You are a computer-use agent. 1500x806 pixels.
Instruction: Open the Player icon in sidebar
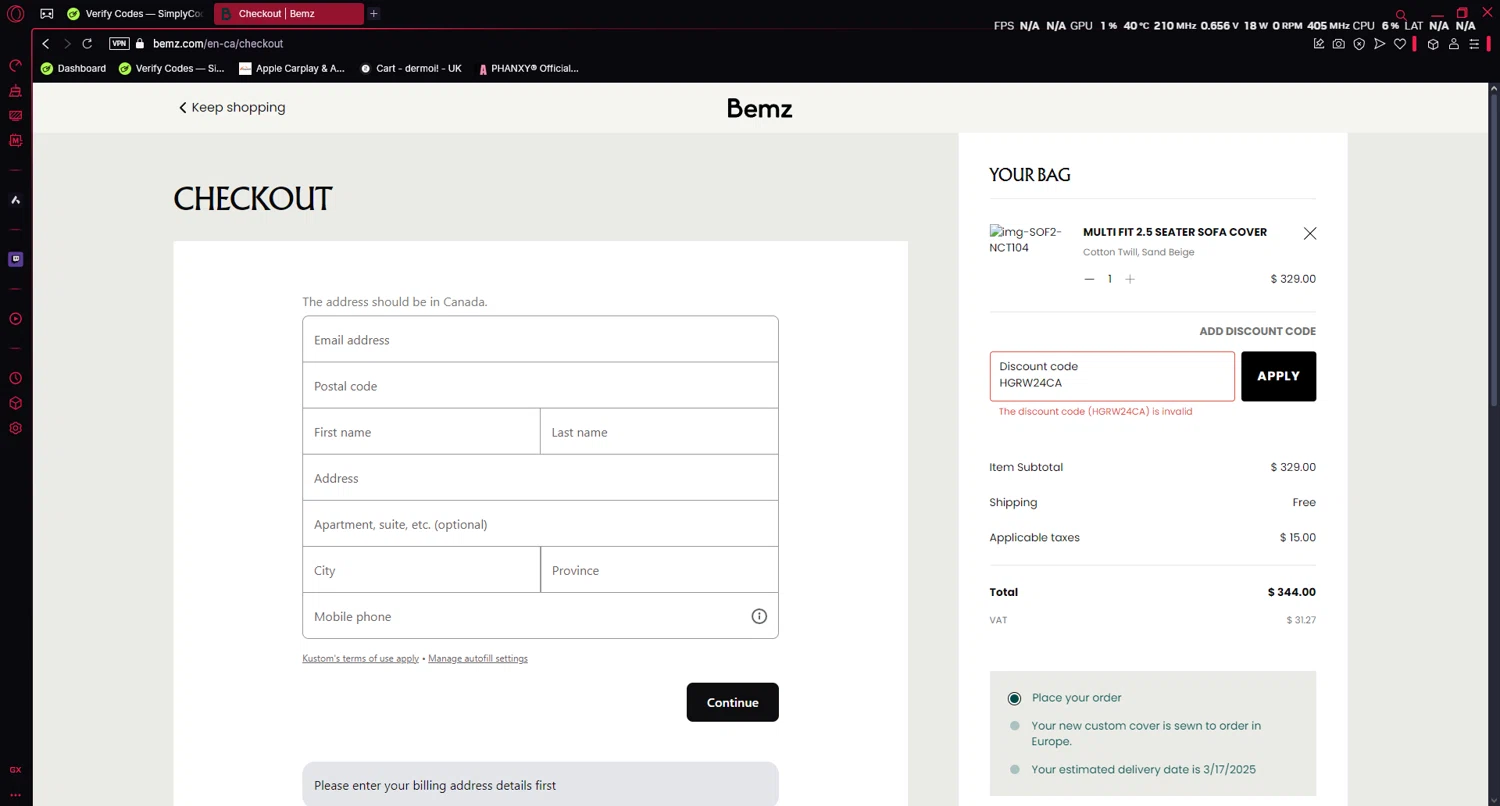pos(15,319)
